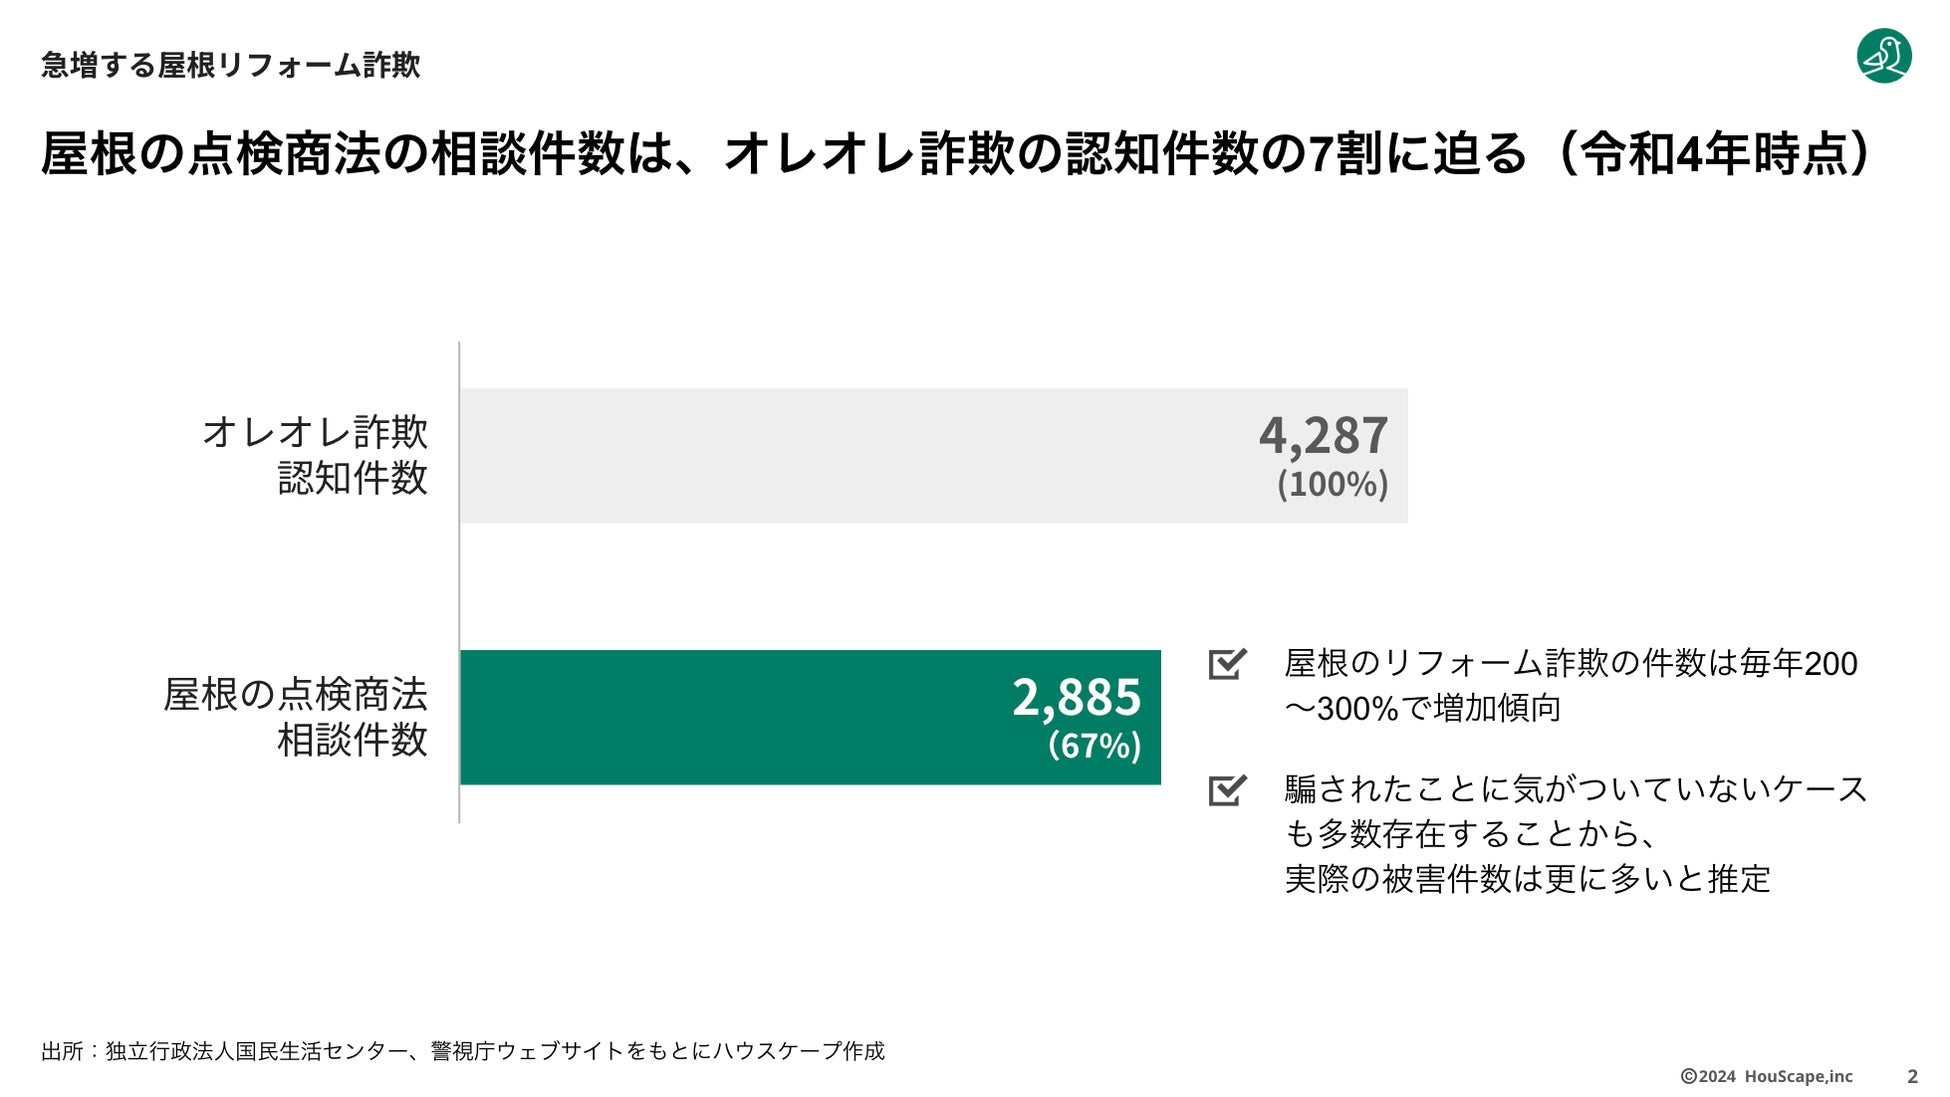This screenshot has width=1950, height=1097.
Task: Click the (令和4年時点) text in the headline
Action: coord(1712,155)
